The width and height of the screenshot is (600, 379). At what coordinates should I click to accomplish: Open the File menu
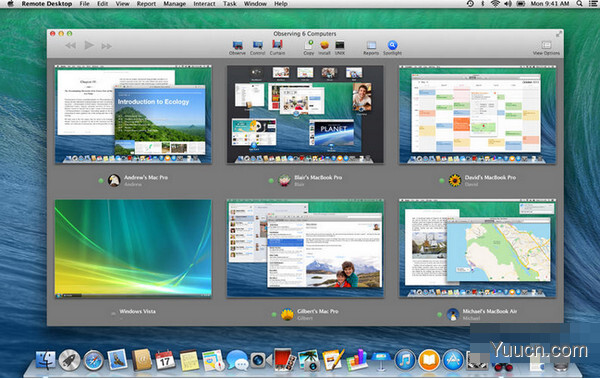tap(85, 4)
